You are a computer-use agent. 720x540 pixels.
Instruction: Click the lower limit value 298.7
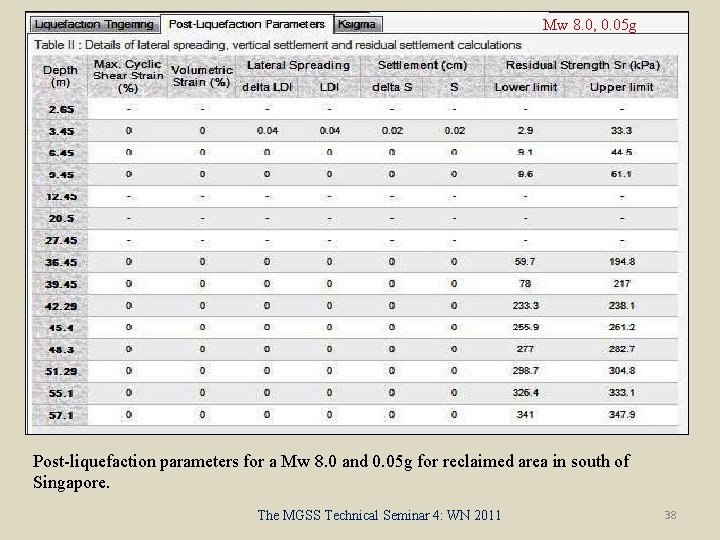click(526, 371)
